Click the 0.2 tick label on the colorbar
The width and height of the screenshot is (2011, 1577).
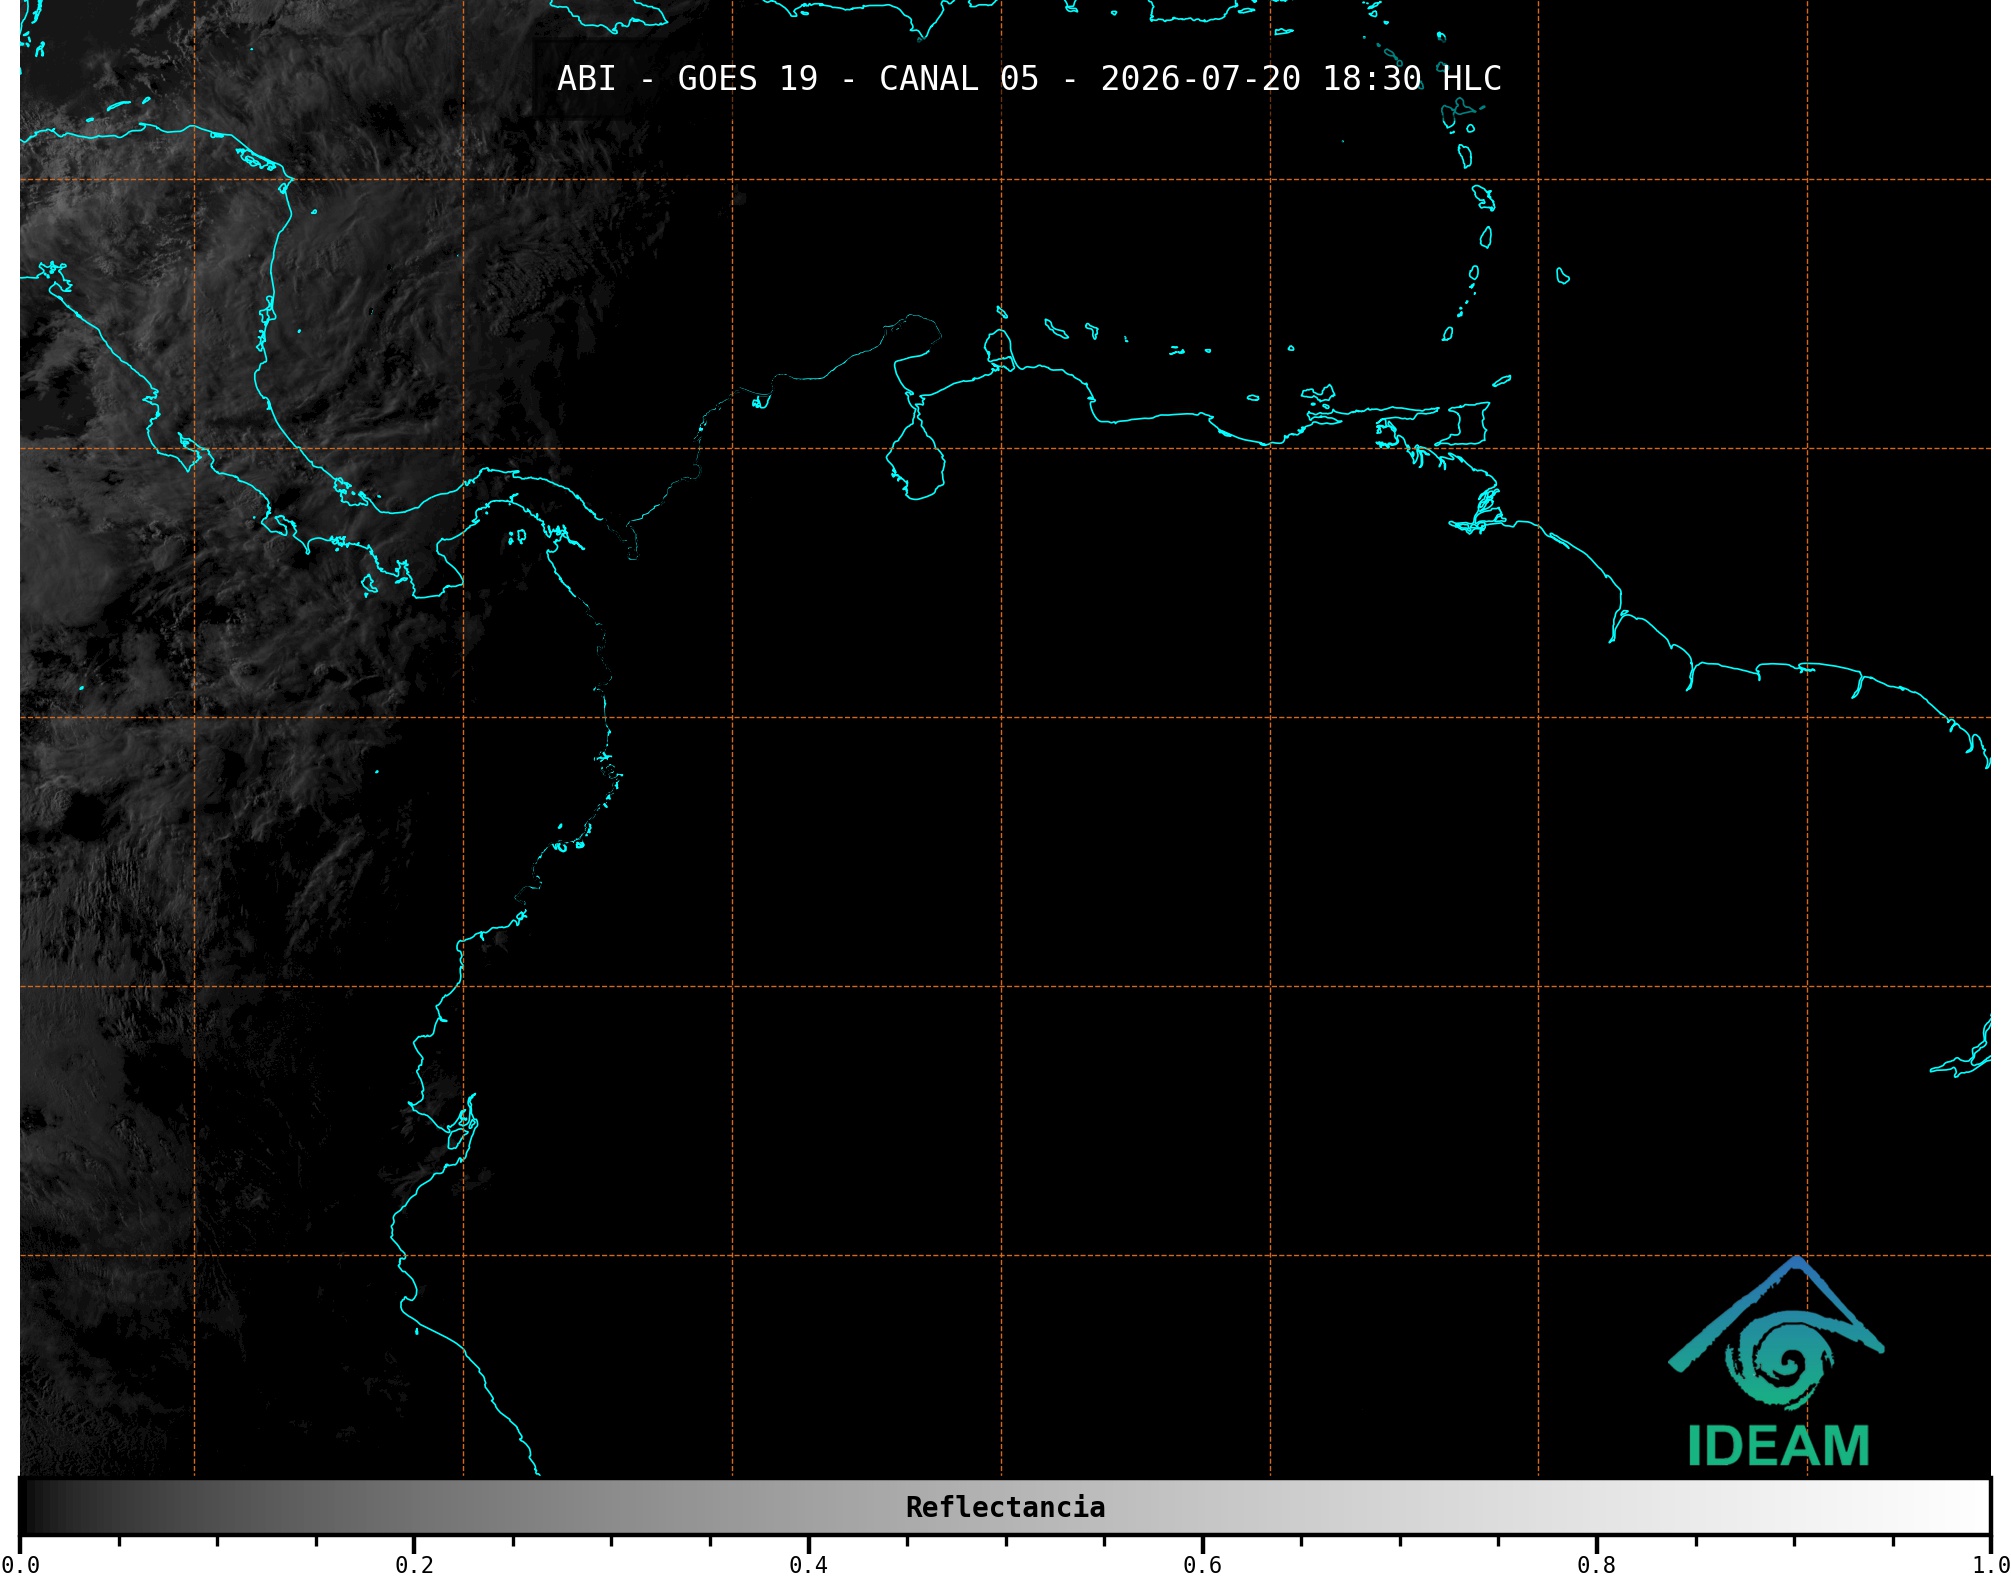point(414,1565)
